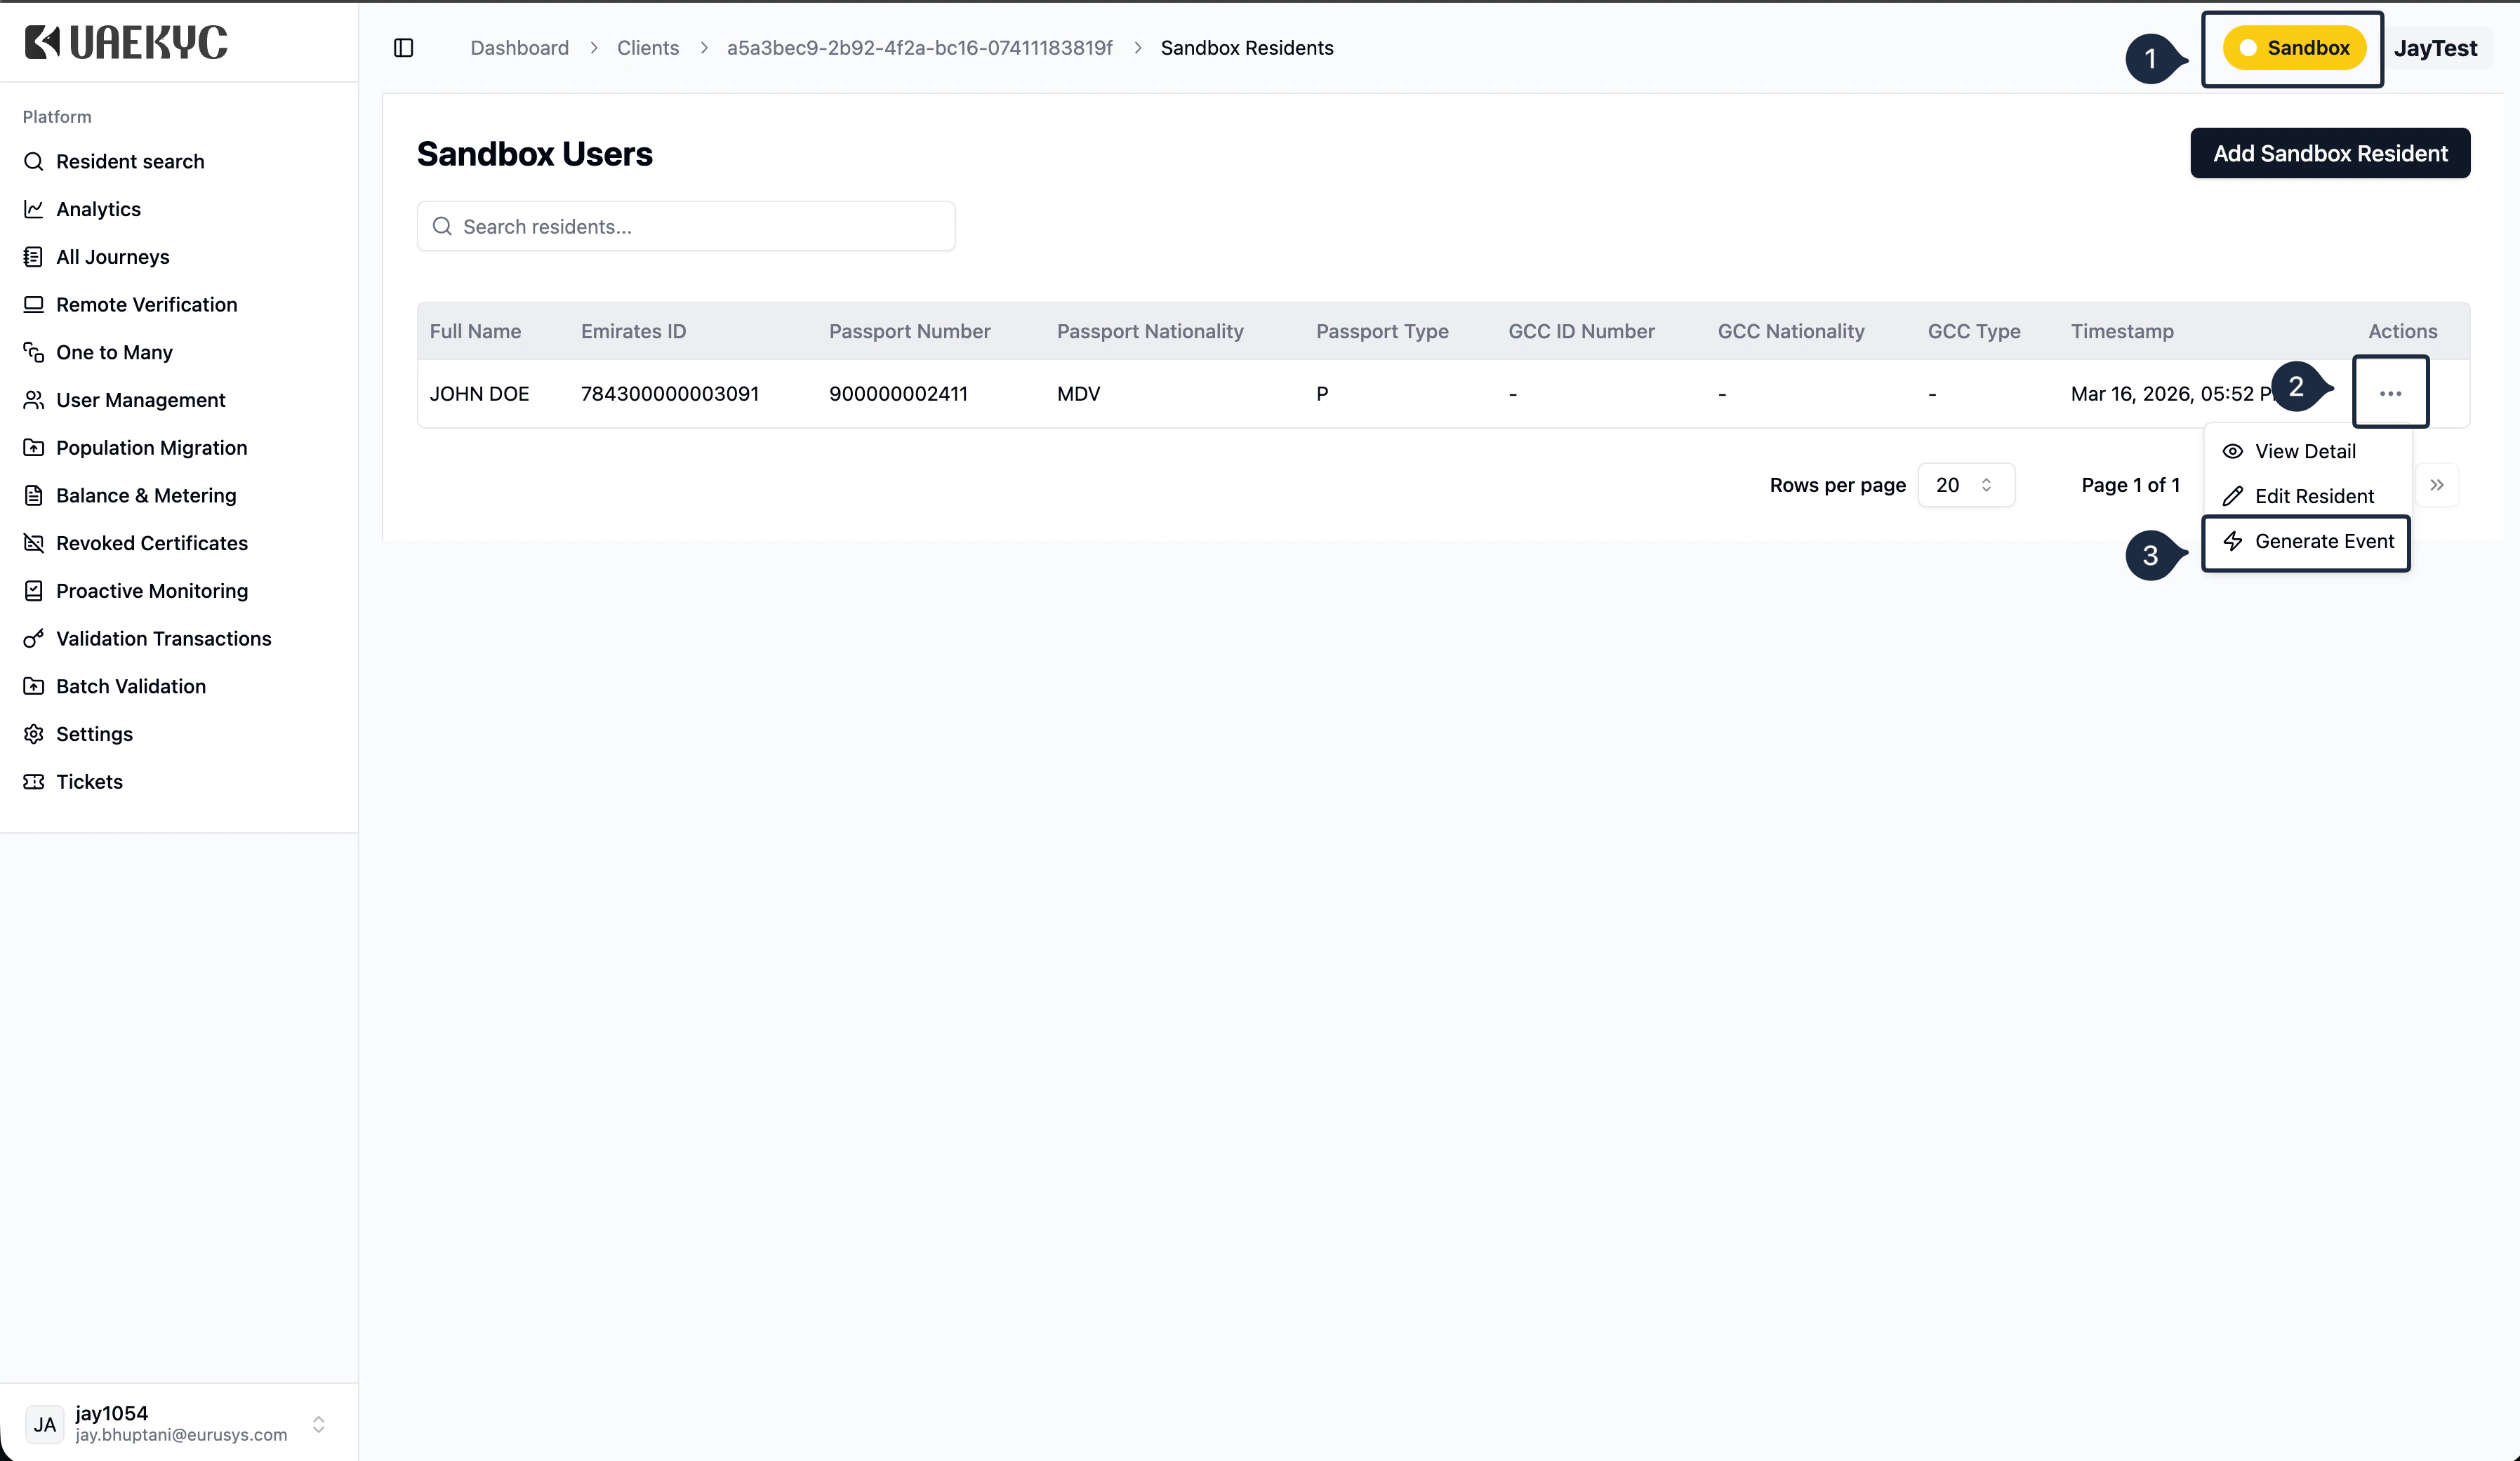Click the sidebar collapse icon next to breadcrumbs

[x=404, y=47]
